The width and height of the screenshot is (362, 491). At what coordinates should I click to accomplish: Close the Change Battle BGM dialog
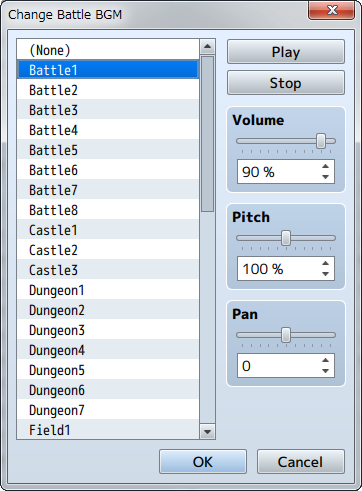point(332,10)
